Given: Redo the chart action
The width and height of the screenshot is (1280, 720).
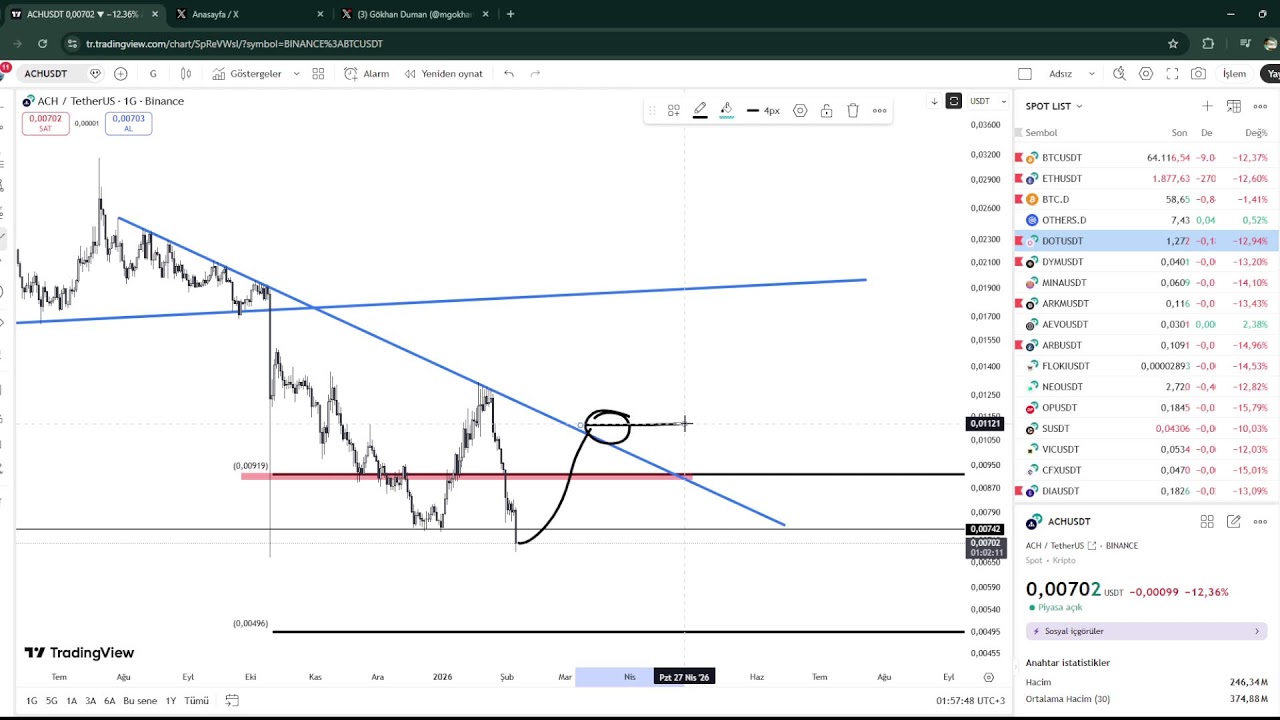Looking at the screenshot, I should [x=535, y=74].
